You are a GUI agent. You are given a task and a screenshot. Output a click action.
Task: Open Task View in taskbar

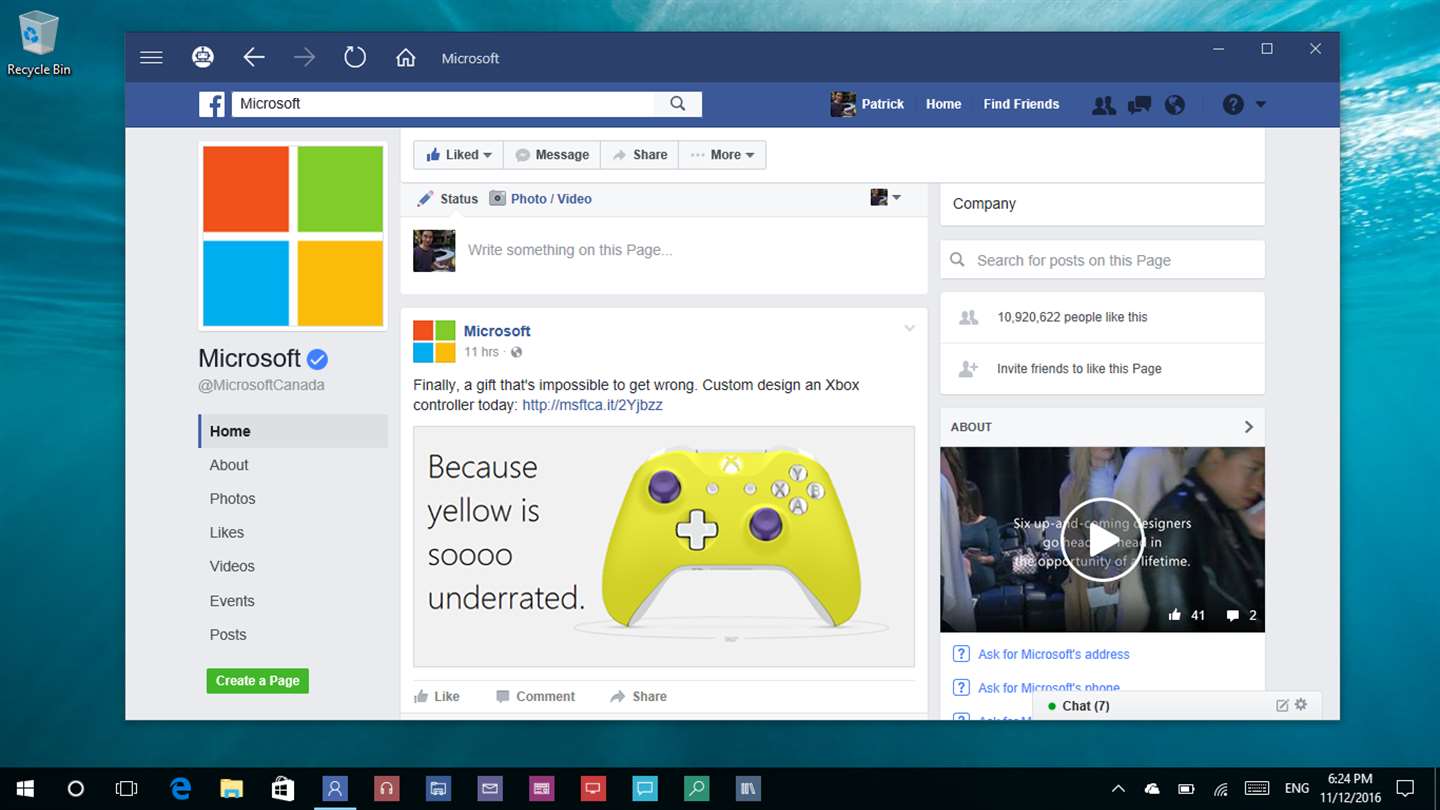tap(126, 788)
